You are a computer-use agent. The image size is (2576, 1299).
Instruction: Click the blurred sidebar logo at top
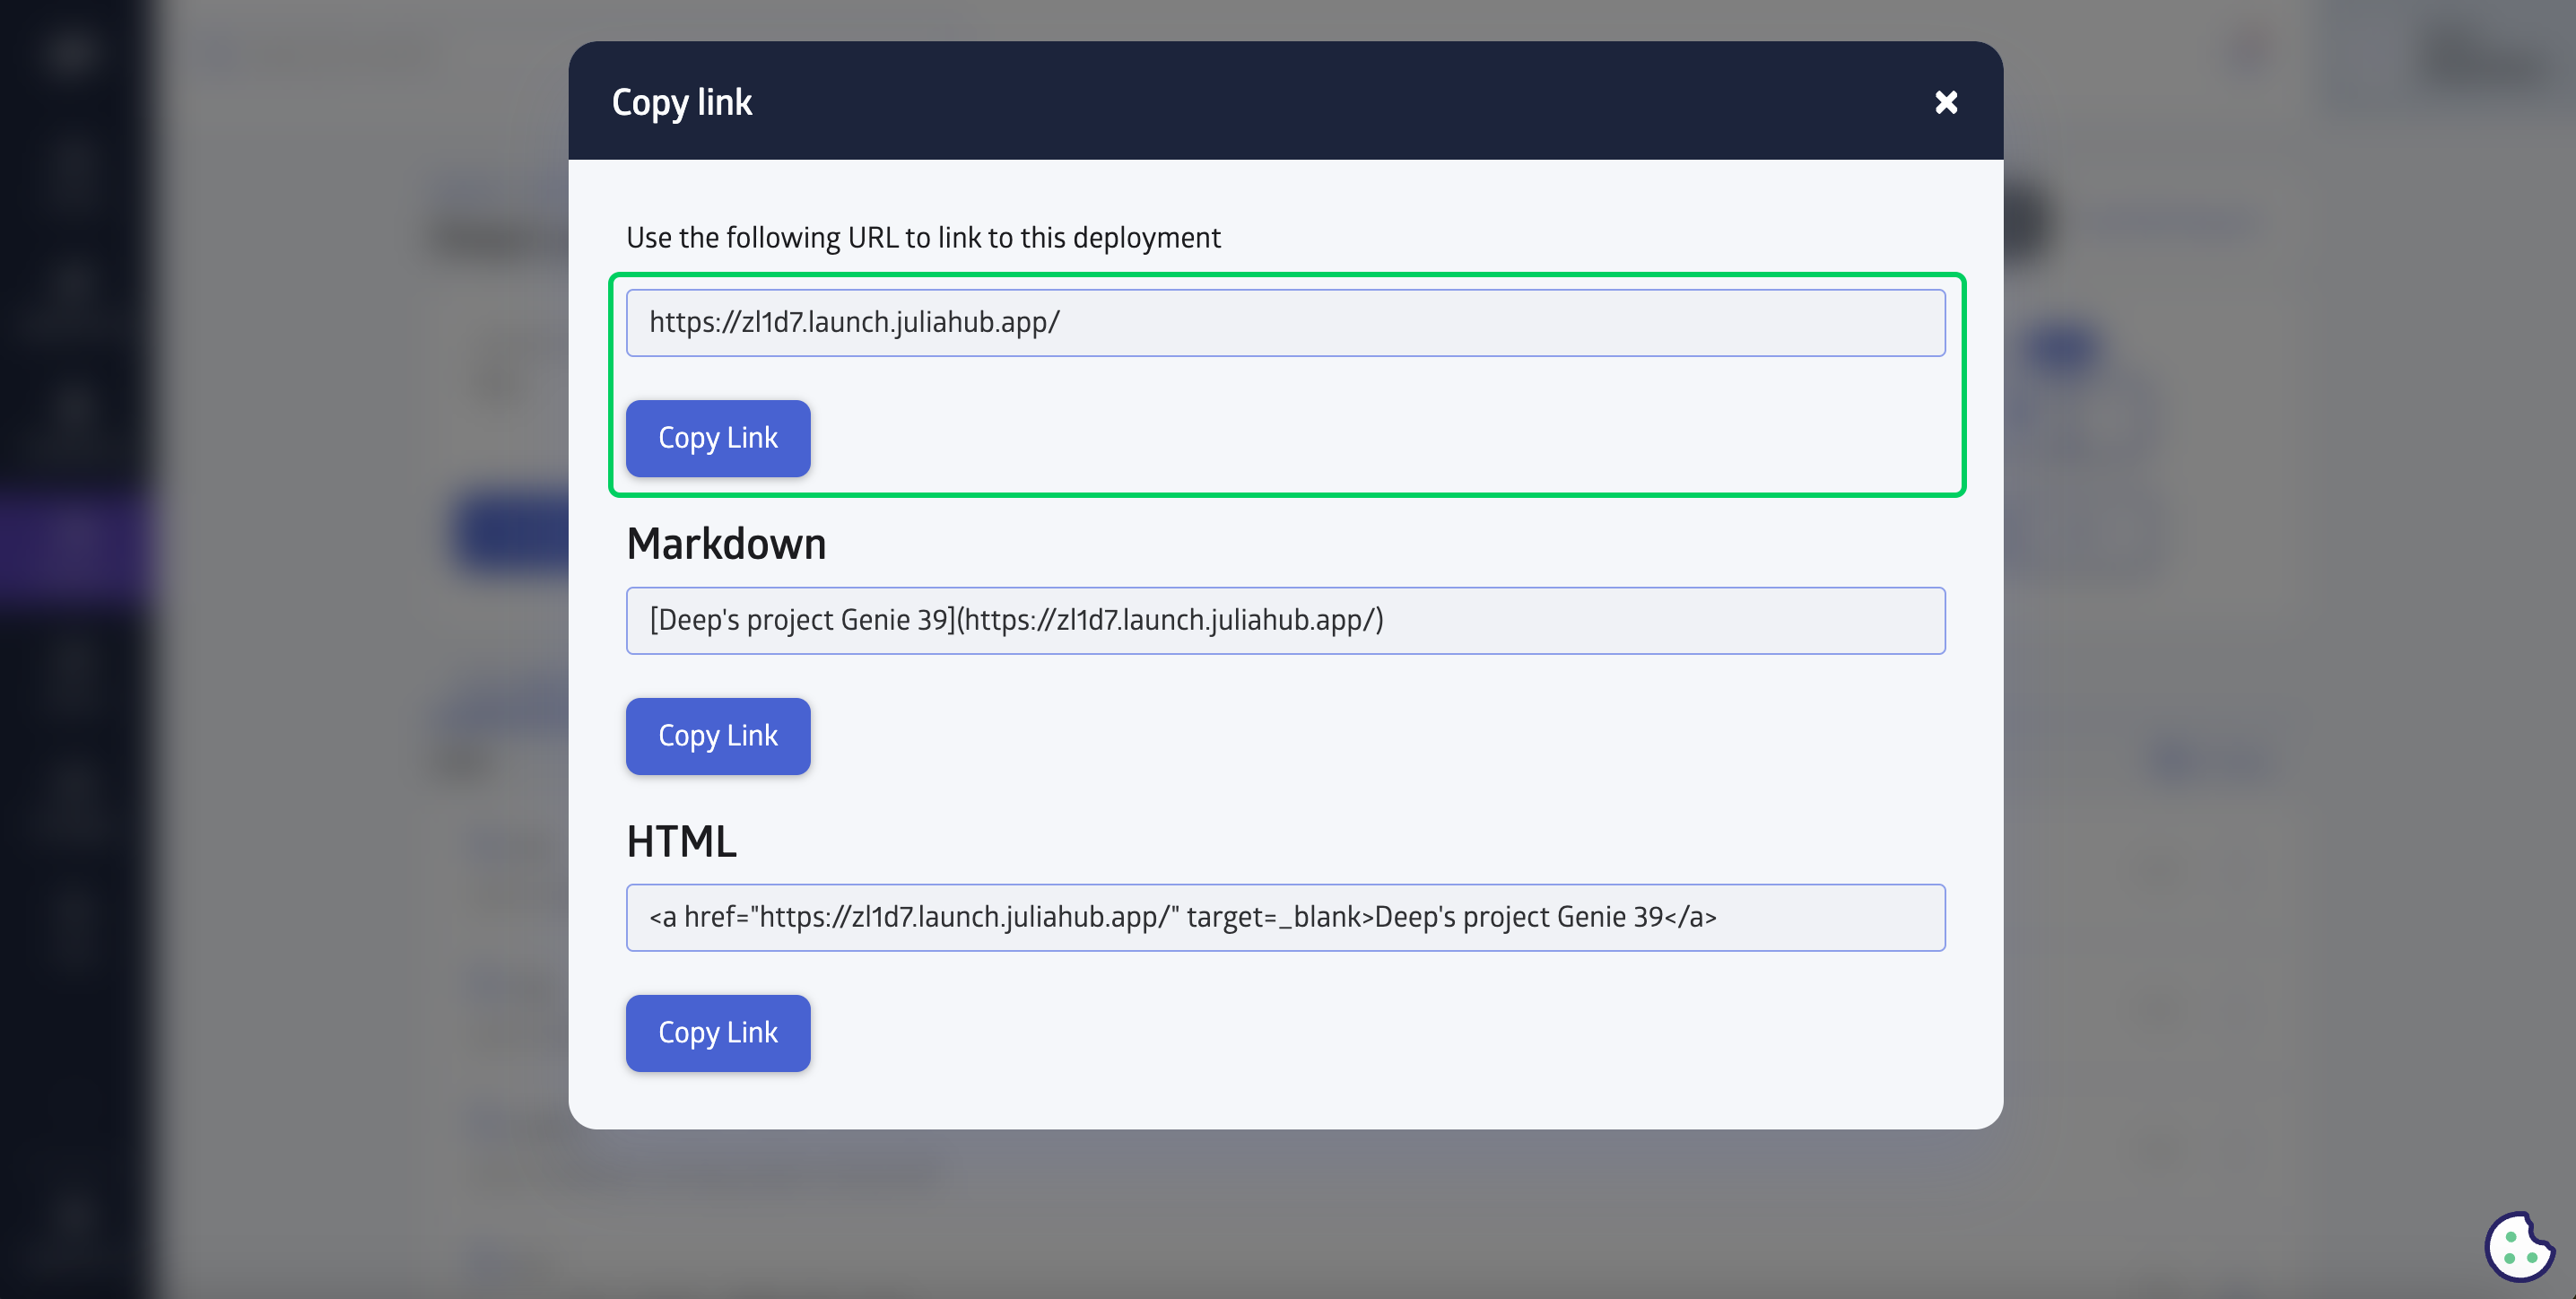click(x=72, y=50)
